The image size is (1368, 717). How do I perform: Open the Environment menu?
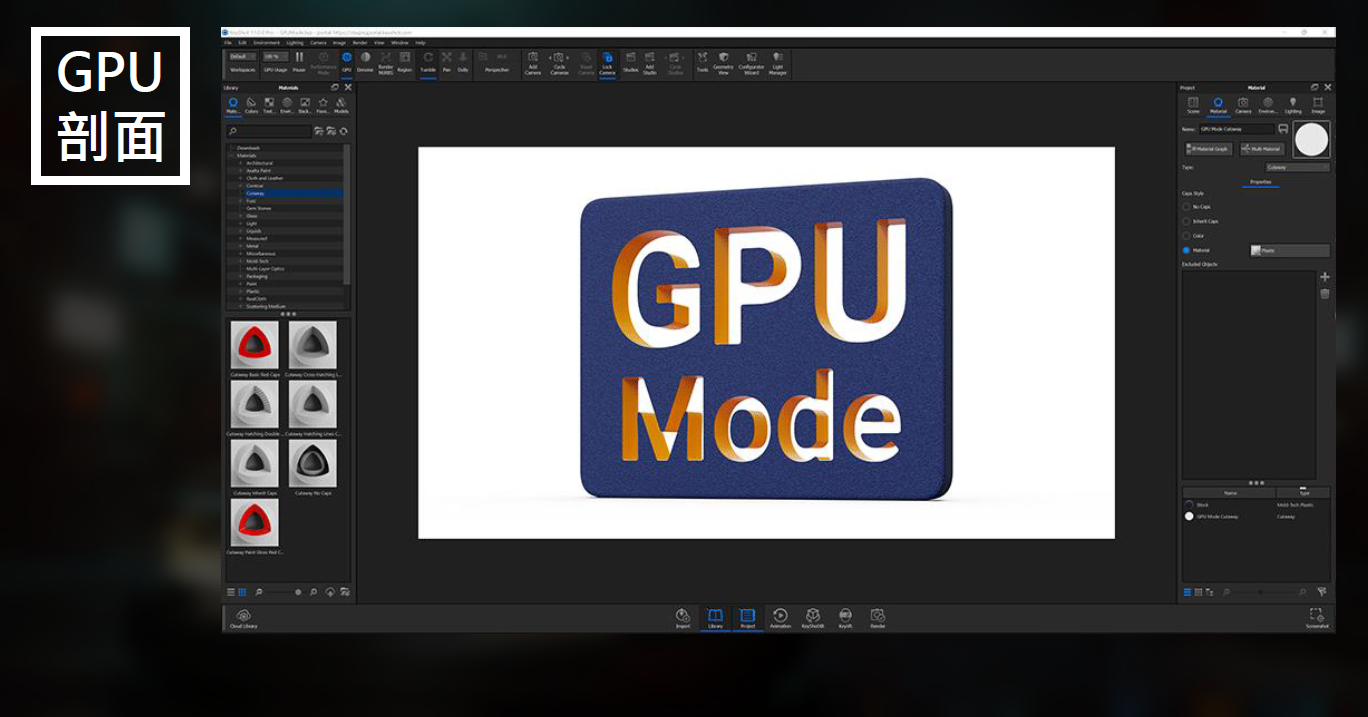coord(266,43)
